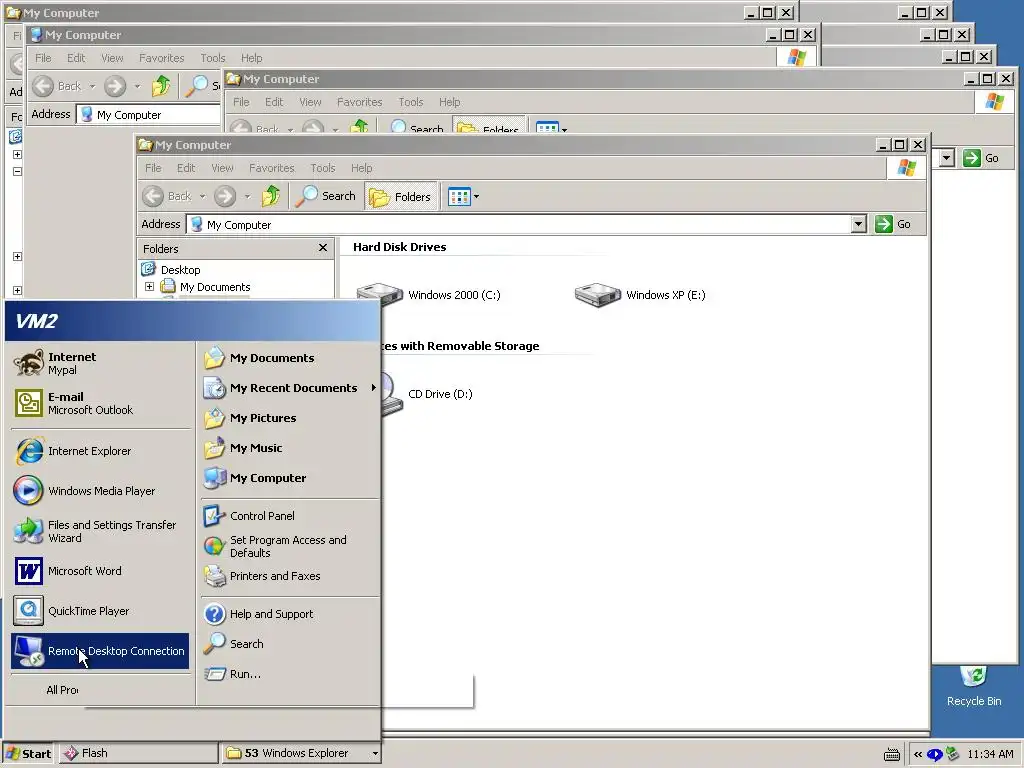The height and width of the screenshot is (768, 1024).
Task: Select CD Drive (D:)
Action: point(440,394)
